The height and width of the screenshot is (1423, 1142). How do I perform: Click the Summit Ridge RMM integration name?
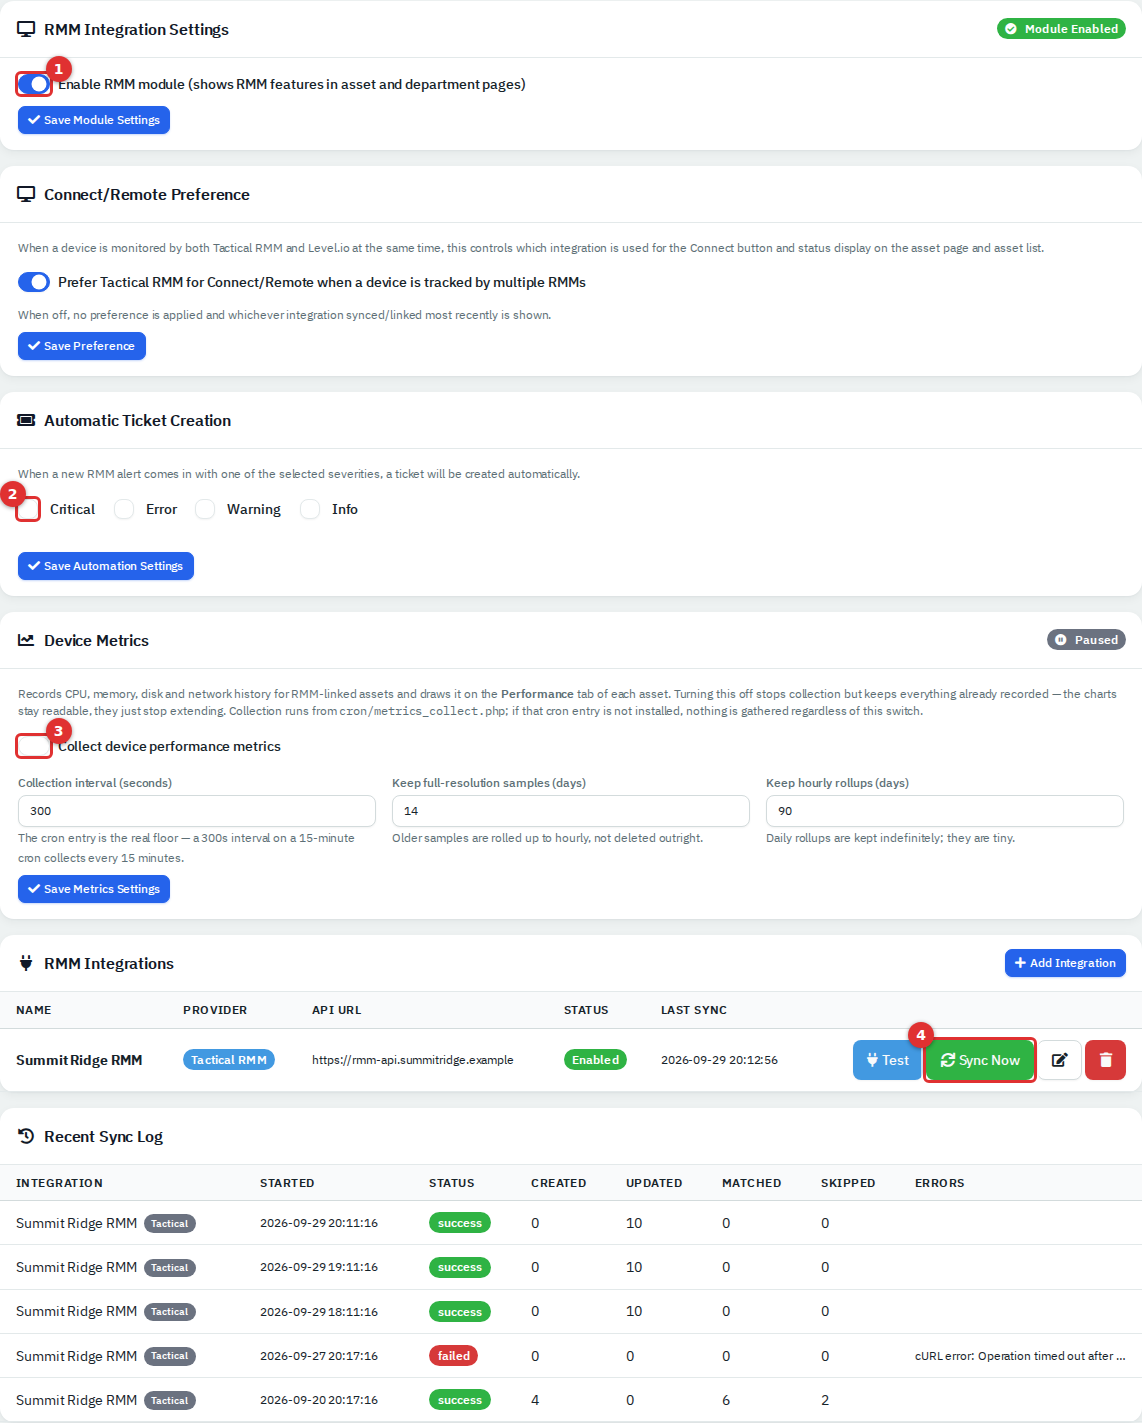click(x=79, y=1060)
